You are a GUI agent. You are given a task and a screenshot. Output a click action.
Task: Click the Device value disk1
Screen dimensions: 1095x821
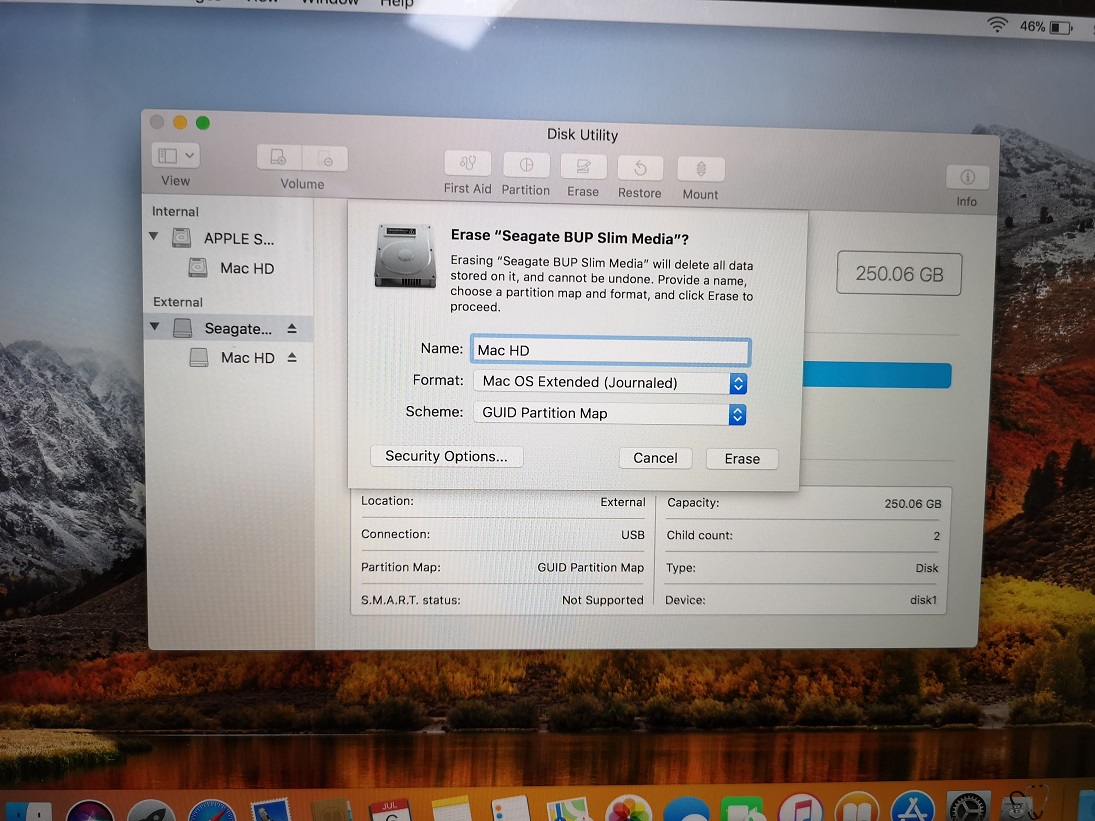pos(923,600)
